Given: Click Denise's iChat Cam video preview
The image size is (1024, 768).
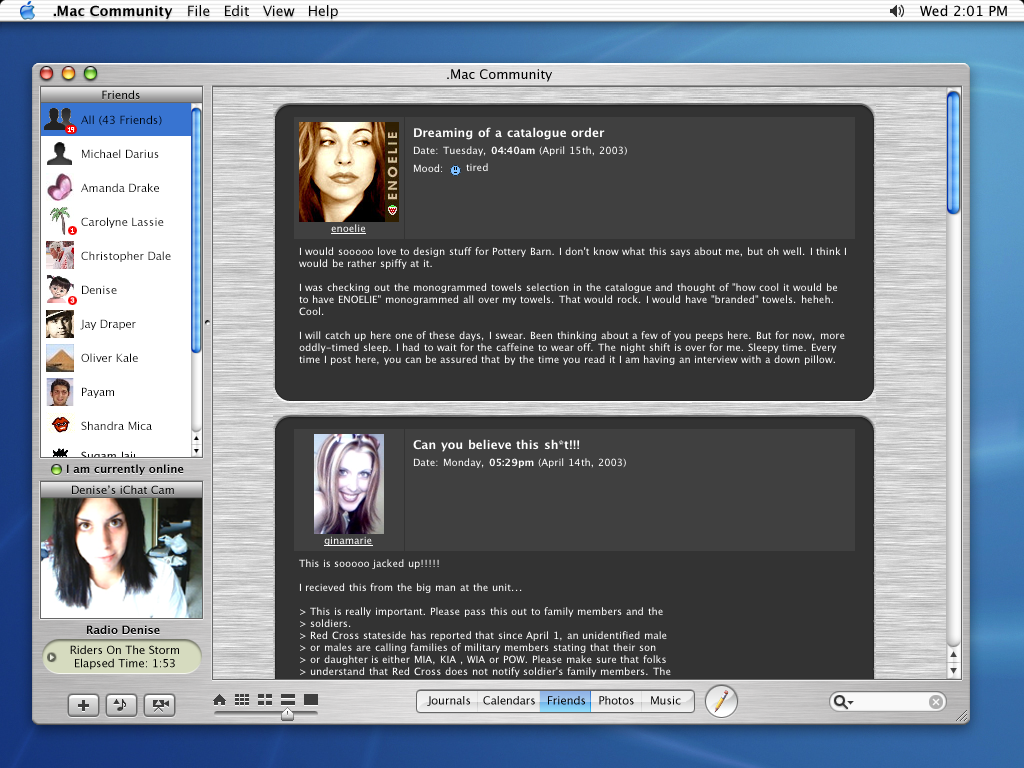Looking at the screenshot, I should [x=121, y=558].
